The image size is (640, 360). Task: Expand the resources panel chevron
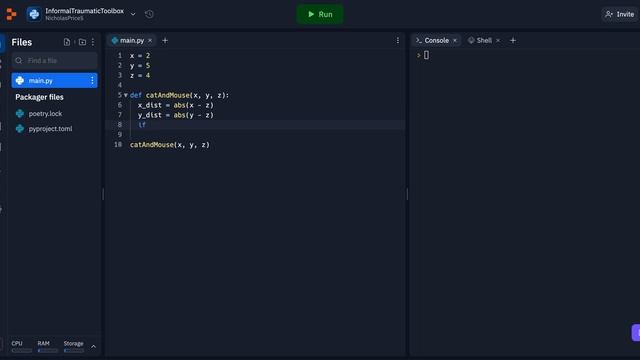tap(93, 347)
